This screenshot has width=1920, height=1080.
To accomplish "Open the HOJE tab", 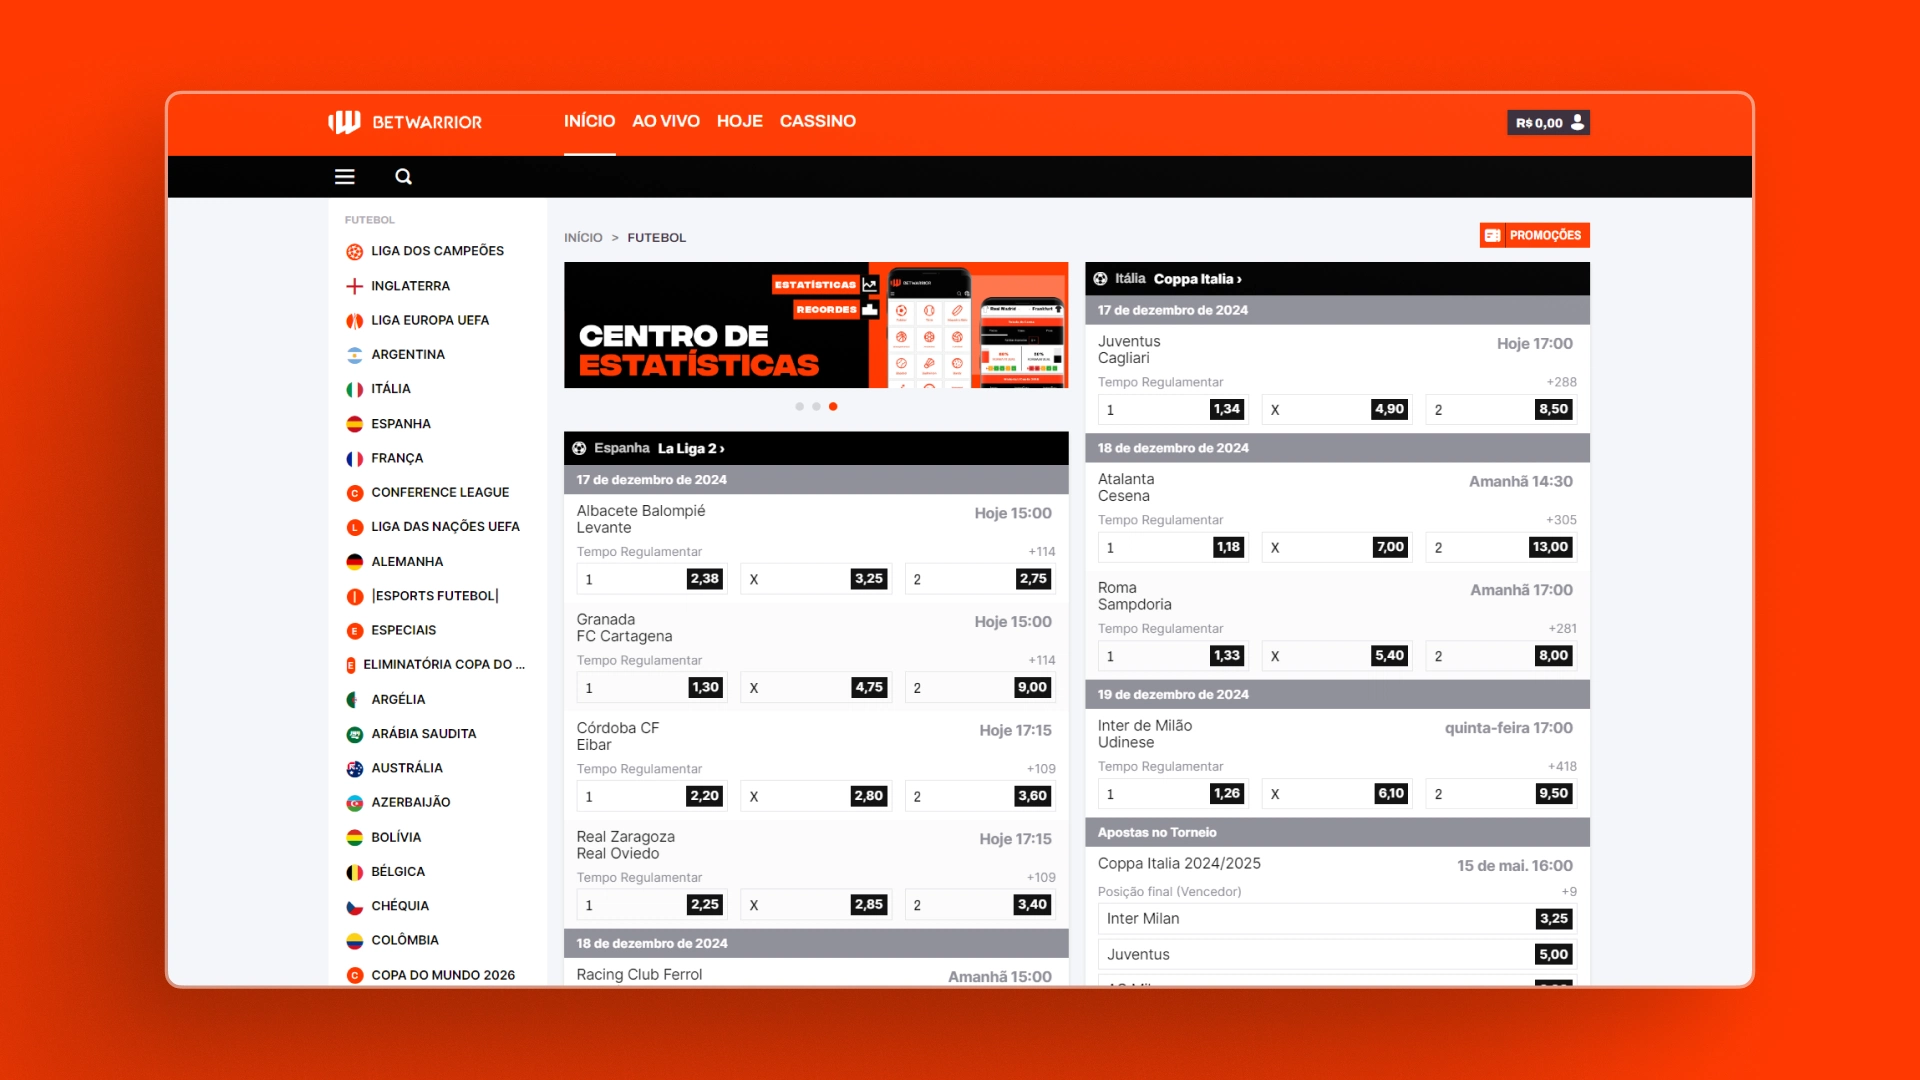I will tap(740, 121).
